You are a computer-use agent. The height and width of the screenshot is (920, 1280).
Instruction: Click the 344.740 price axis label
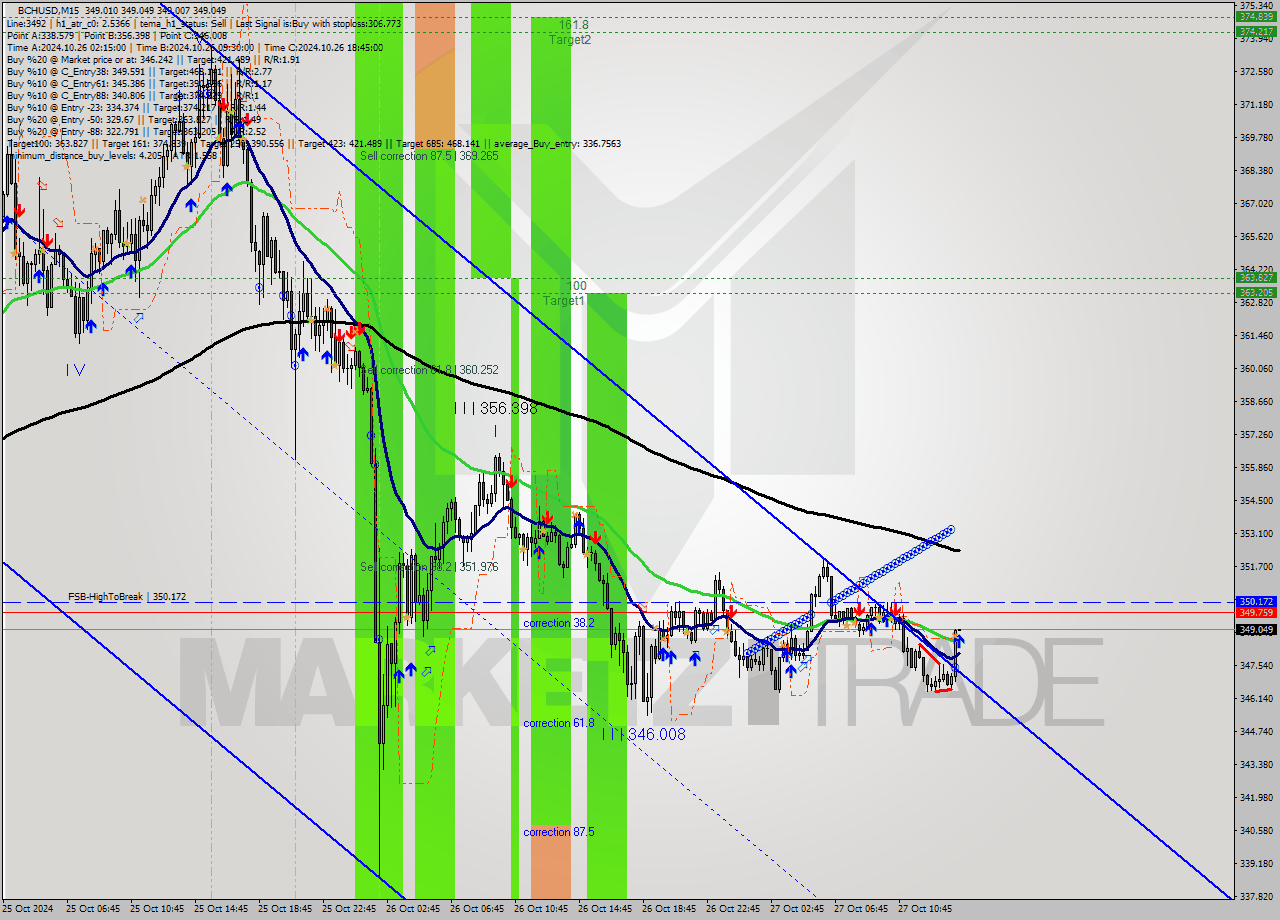[x=1256, y=732]
